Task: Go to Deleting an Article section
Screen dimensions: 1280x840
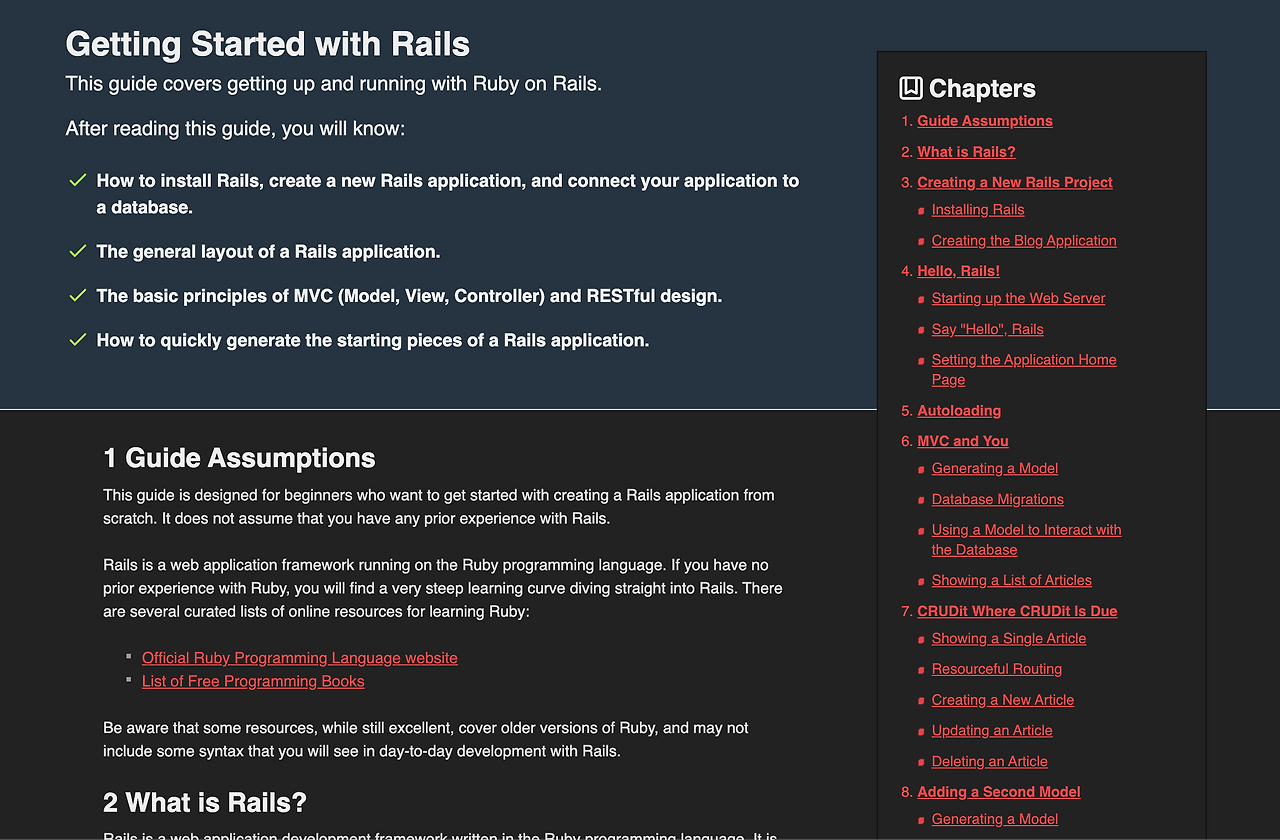Action: click(x=990, y=761)
